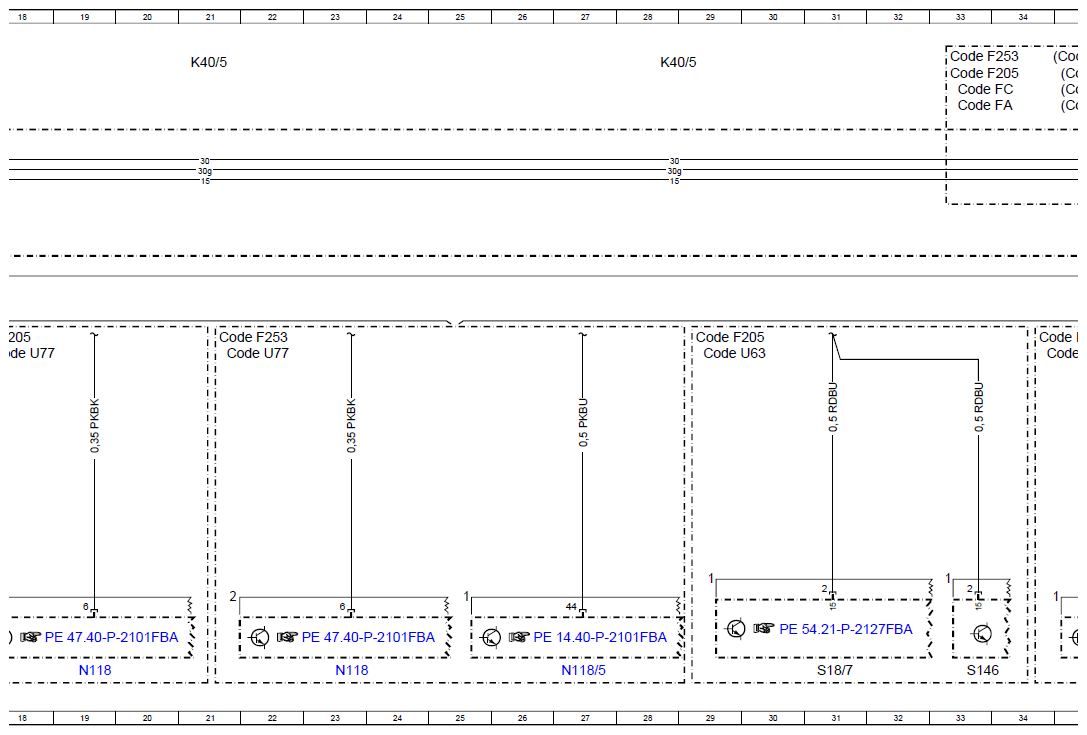
Task: Click pointing-hand icon in the Code F253 N118 box
Action: click(x=287, y=637)
